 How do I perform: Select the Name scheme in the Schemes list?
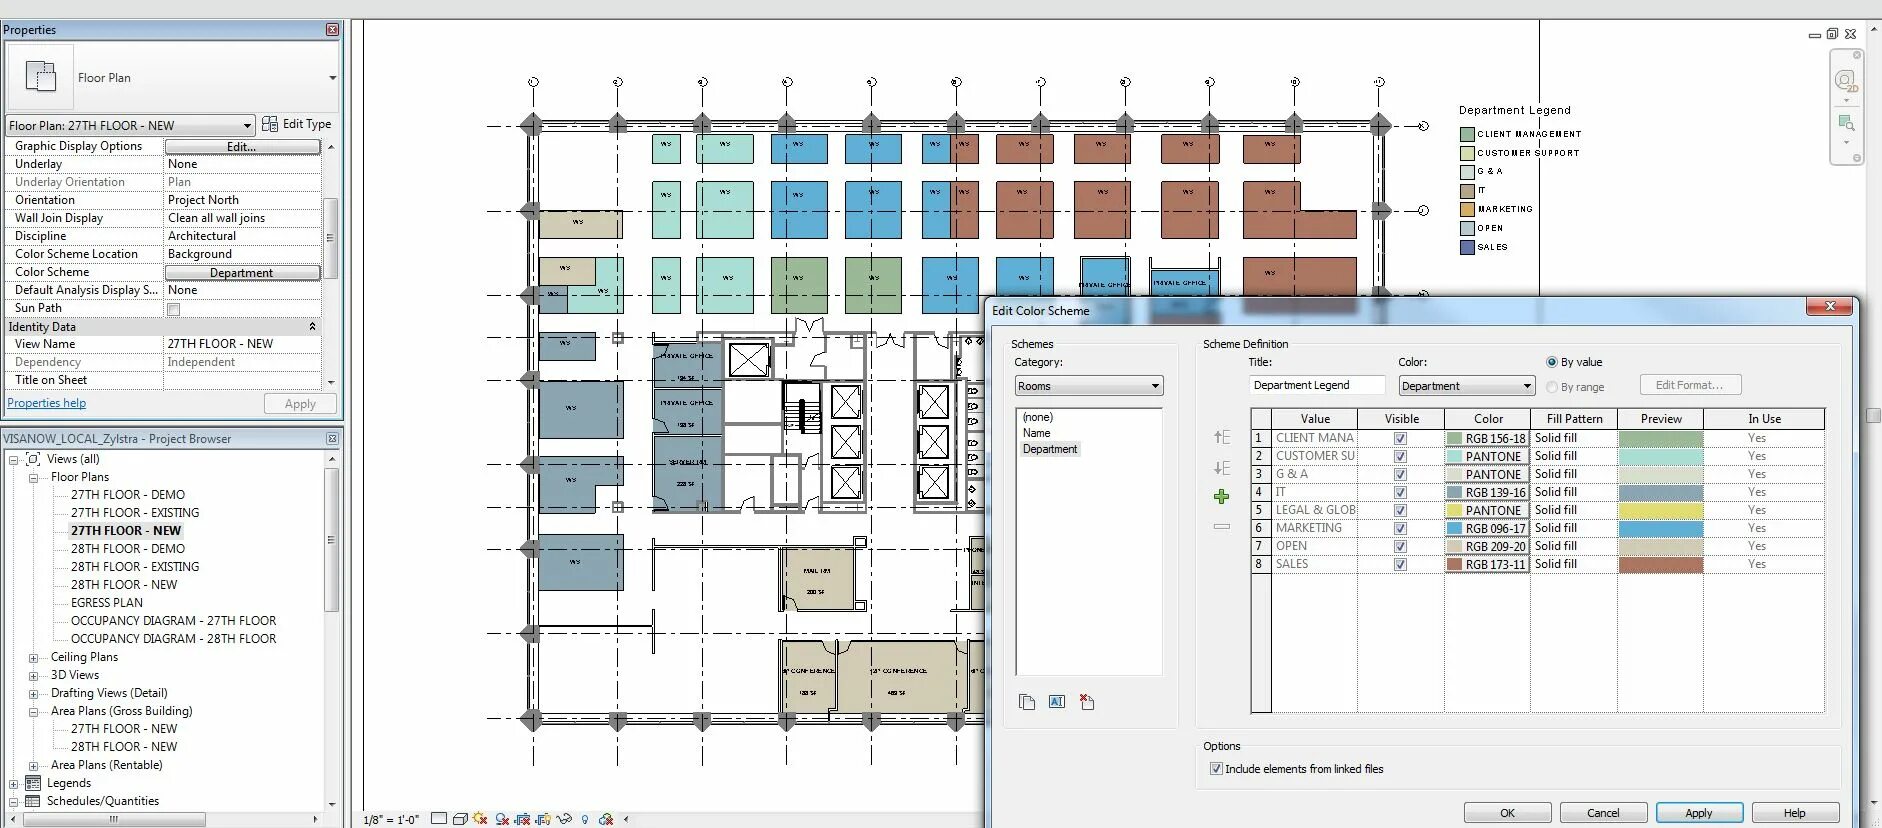pyautogui.click(x=1036, y=433)
